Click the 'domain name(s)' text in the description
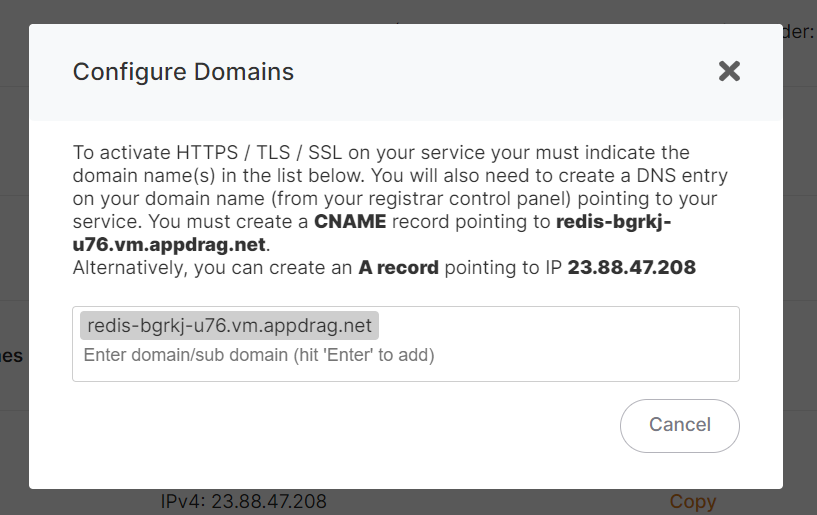 144,176
